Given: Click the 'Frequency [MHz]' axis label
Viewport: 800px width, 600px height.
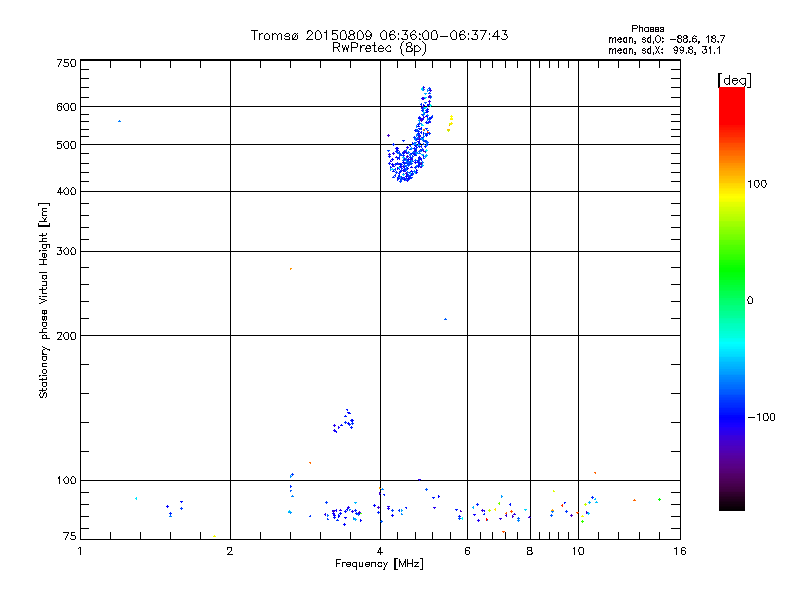Looking at the screenshot, I should tap(379, 564).
